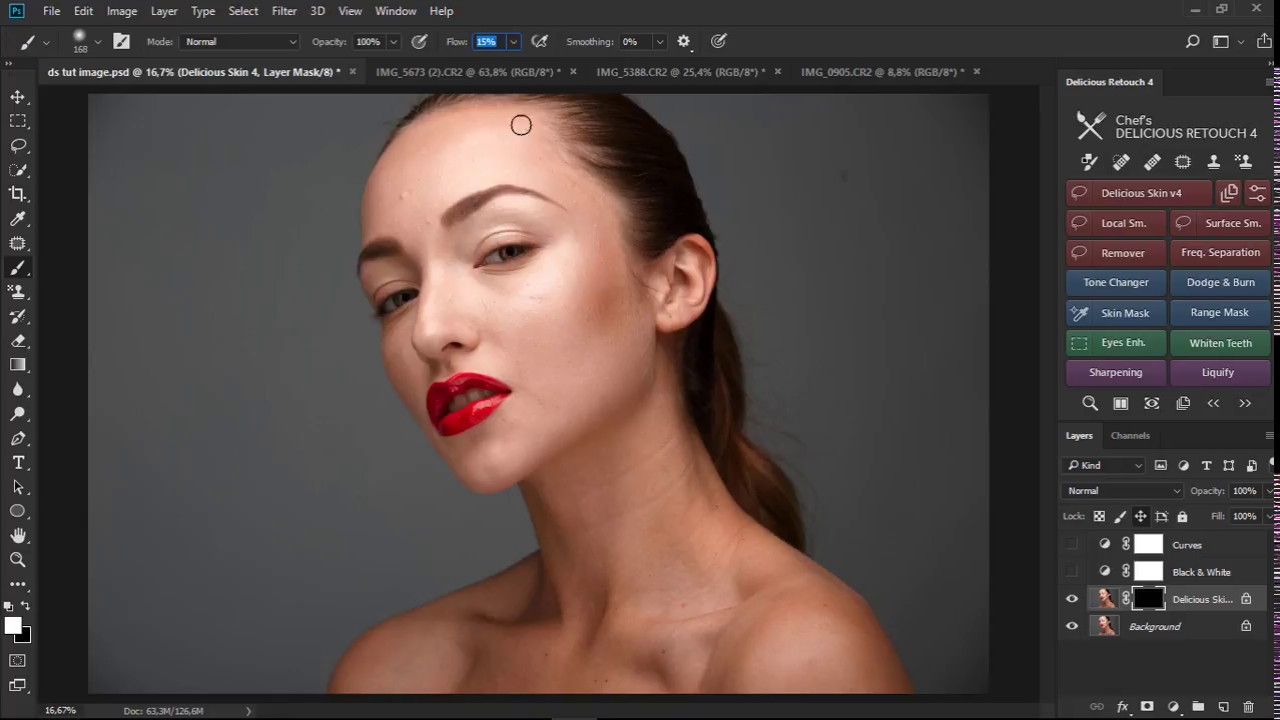The width and height of the screenshot is (1280, 720).
Task: Hide the Background layer visibility
Action: tap(1072, 626)
